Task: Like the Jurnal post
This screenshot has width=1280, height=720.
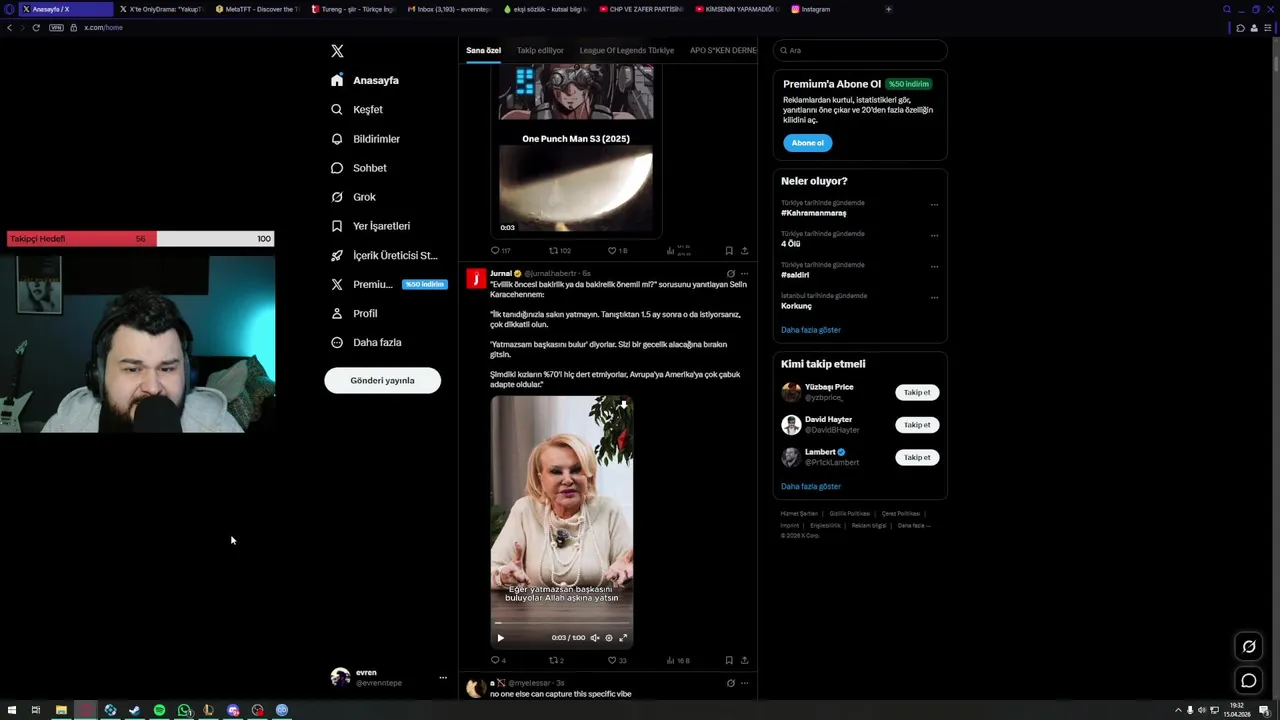Action: pos(617,660)
